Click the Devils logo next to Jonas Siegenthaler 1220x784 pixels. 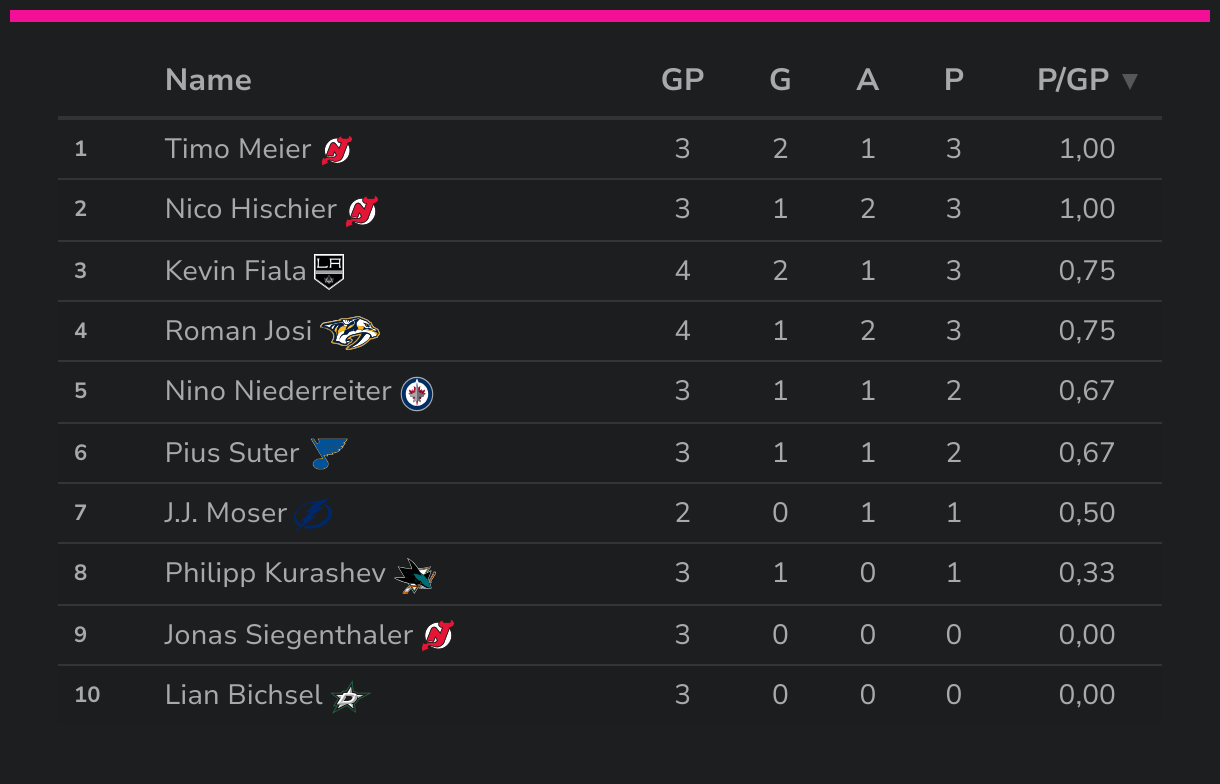(438, 636)
